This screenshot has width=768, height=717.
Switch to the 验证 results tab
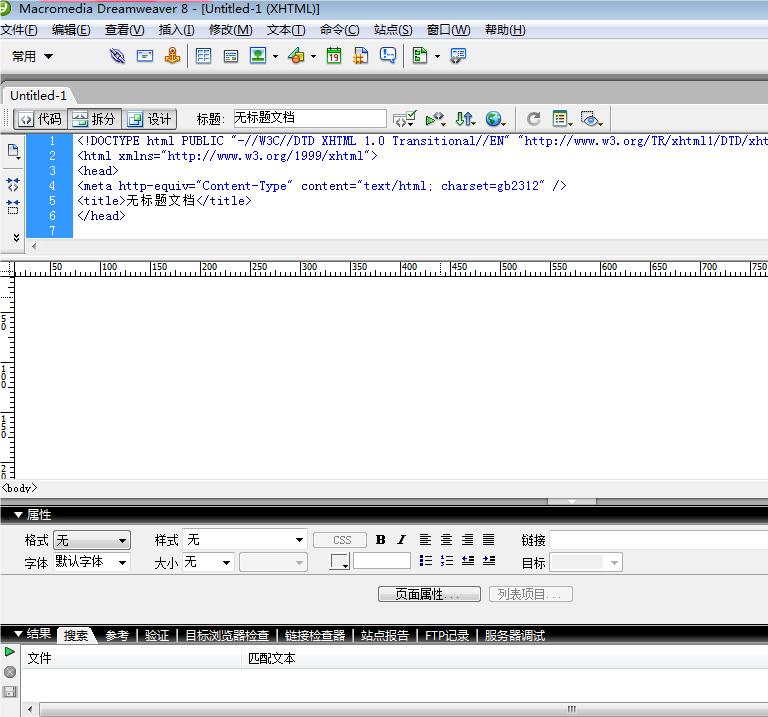pyautogui.click(x=157, y=635)
